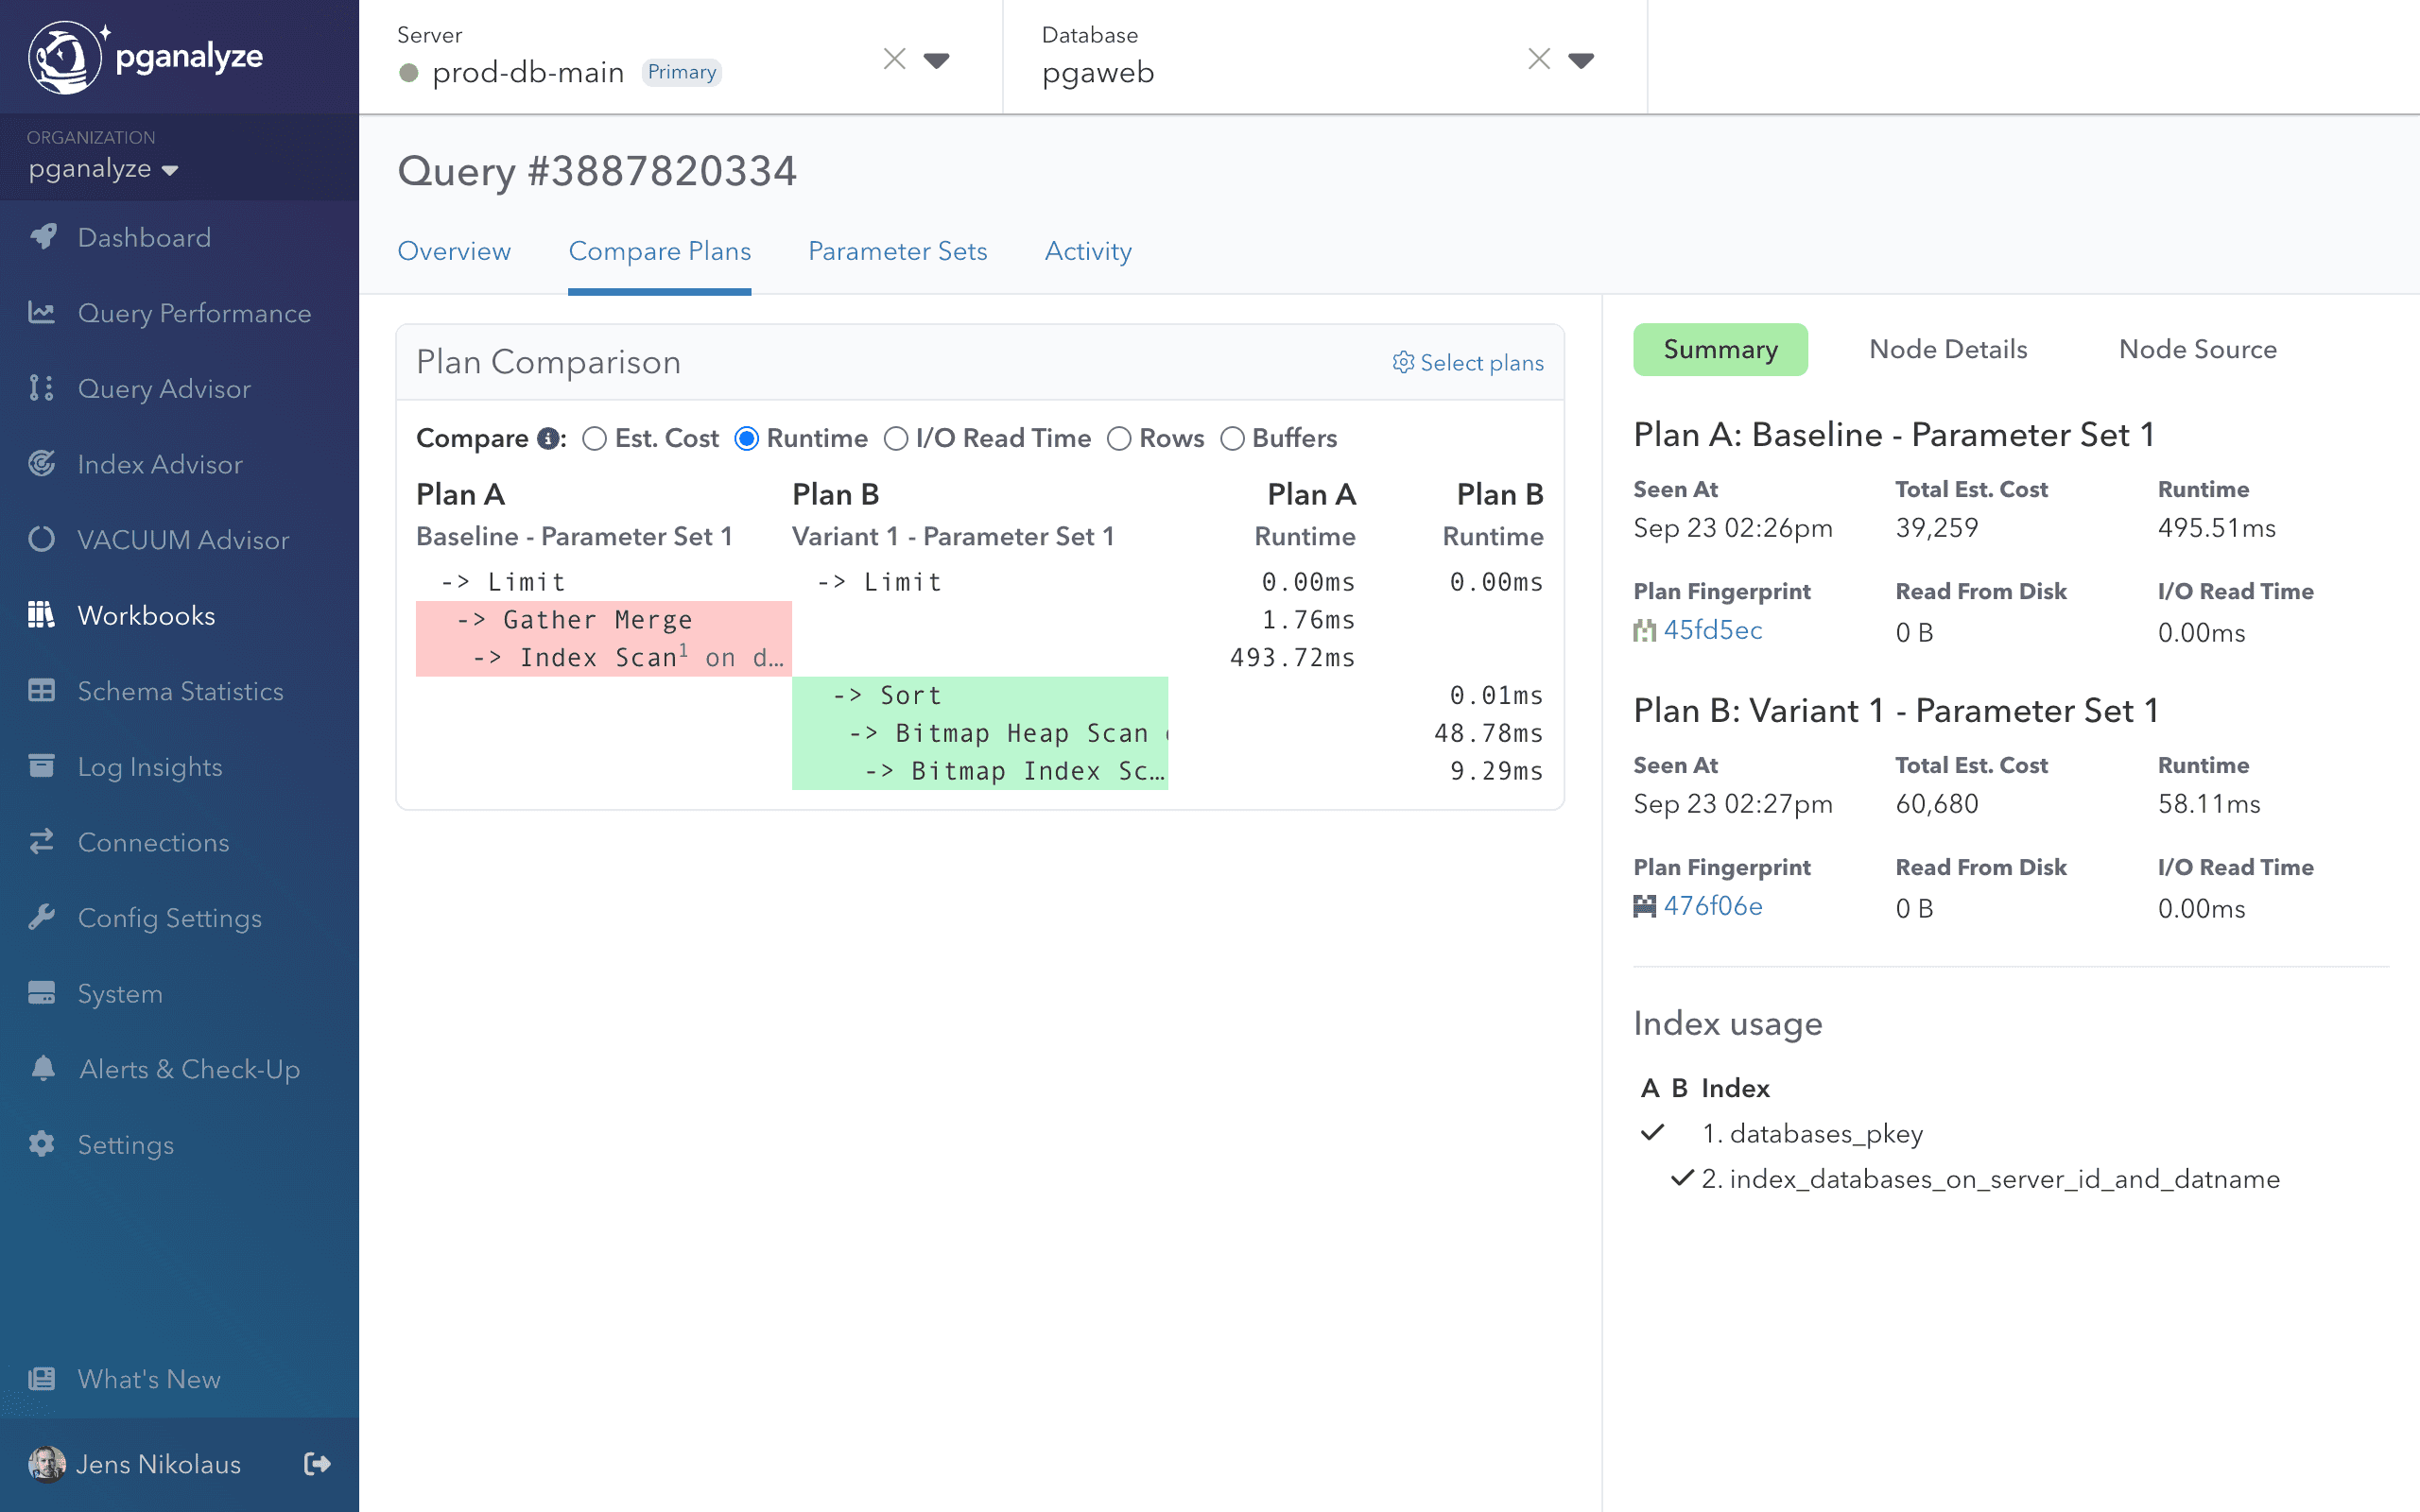The width and height of the screenshot is (2420, 1512).
Task: Click the Select plans link
Action: click(1468, 363)
